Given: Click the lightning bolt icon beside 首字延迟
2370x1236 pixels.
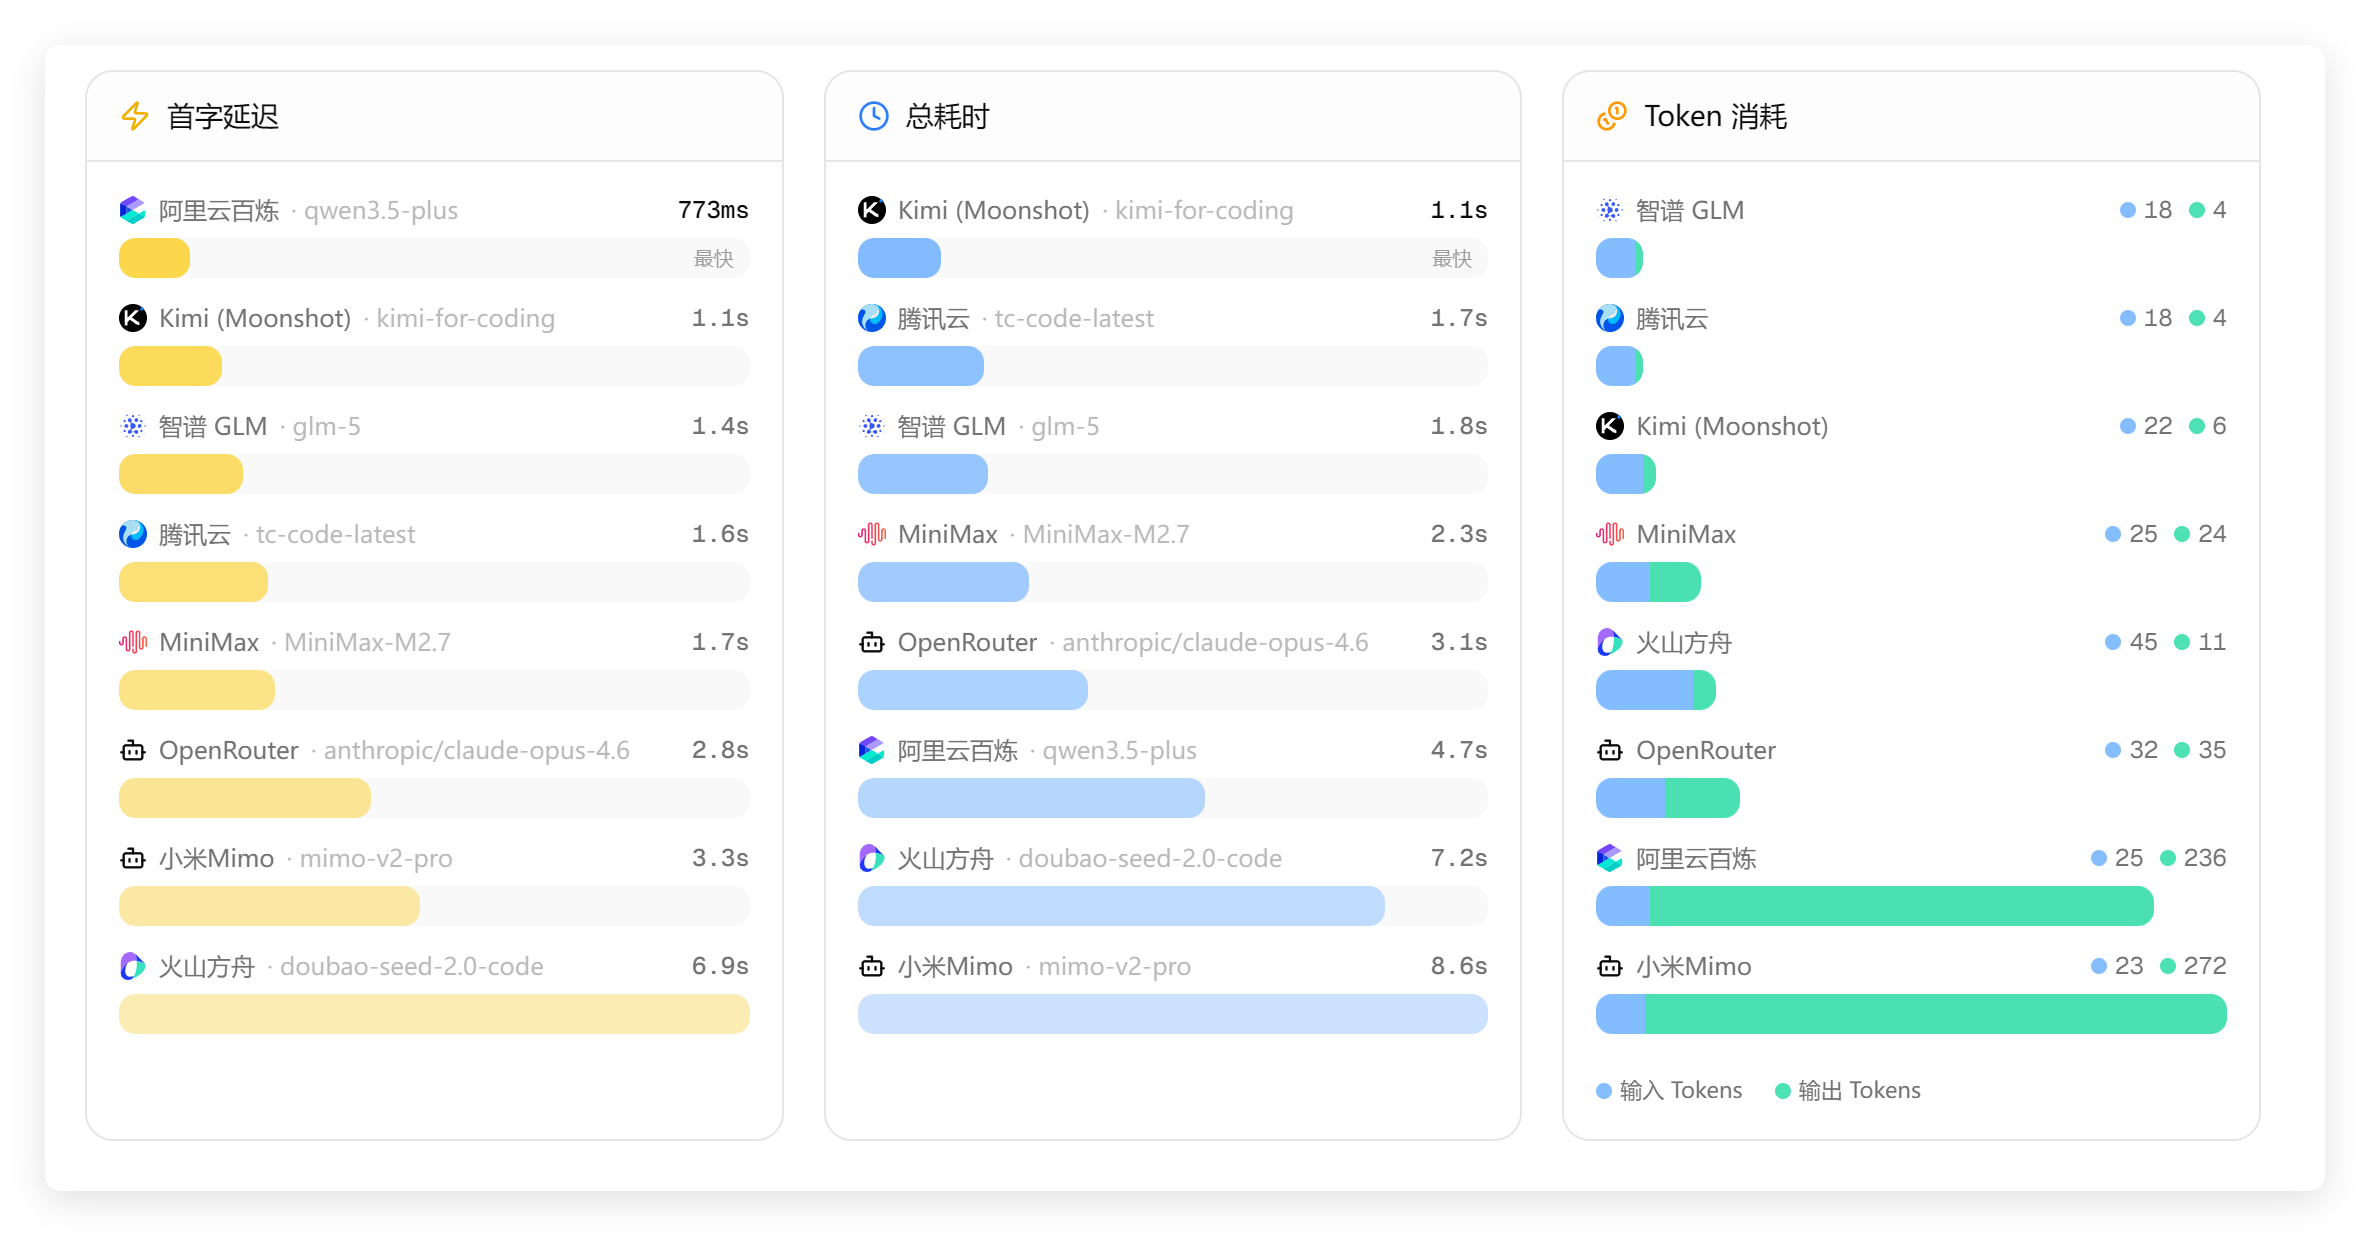Looking at the screenshot, I should point(135,116).
